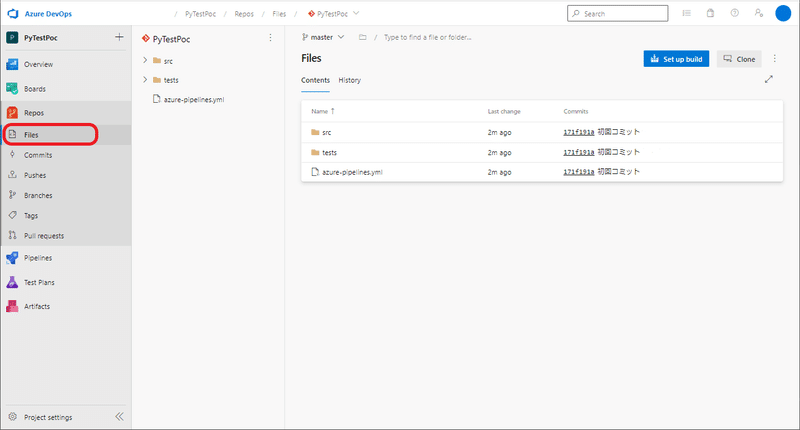Click Repos in the breadcrumb
This screenshot has height=430, width=800.
point(244,14)
